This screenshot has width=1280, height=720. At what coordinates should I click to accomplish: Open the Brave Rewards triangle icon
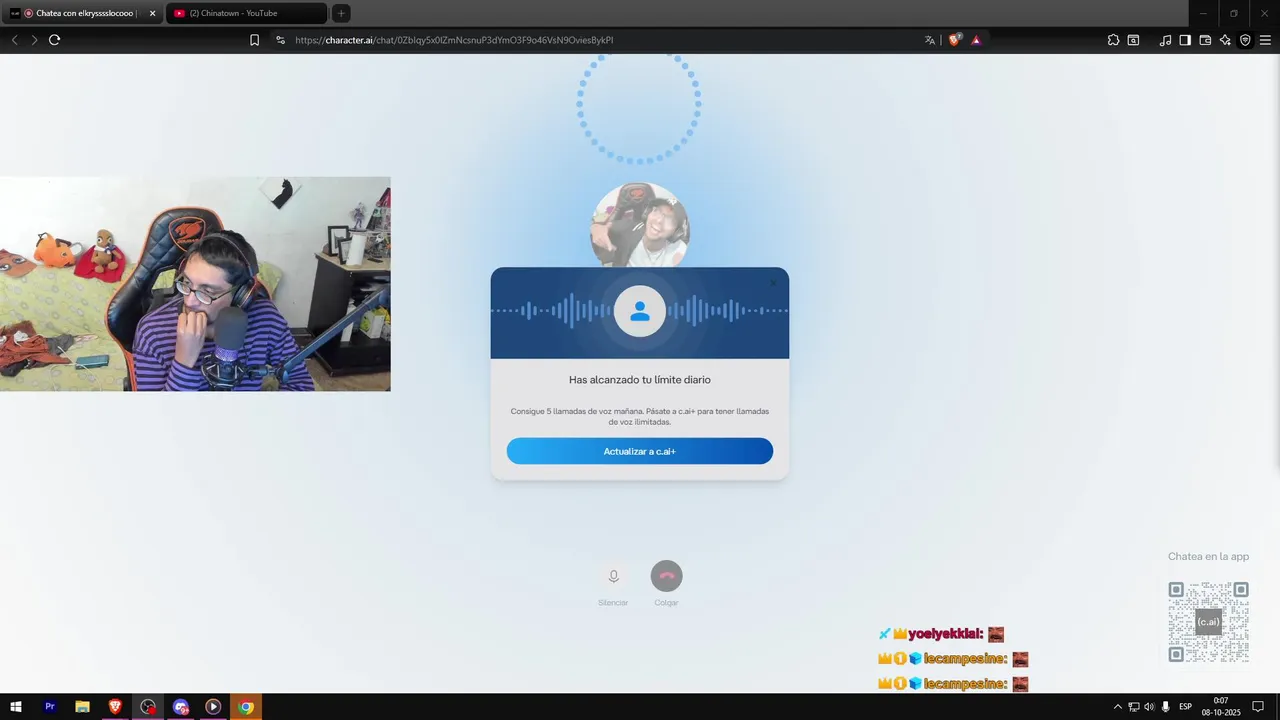(976, 40)
